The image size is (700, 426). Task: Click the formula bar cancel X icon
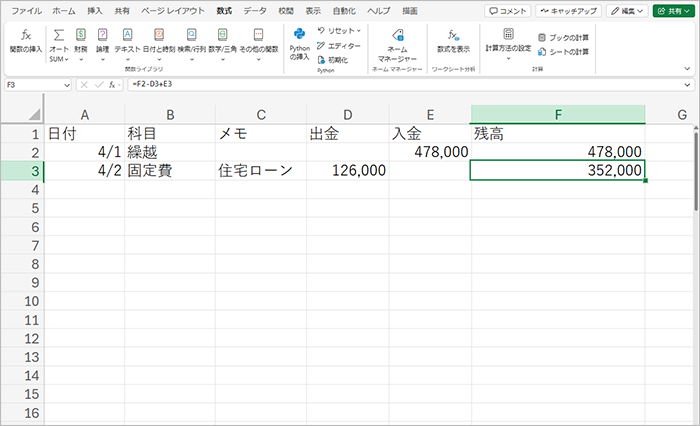84,84
